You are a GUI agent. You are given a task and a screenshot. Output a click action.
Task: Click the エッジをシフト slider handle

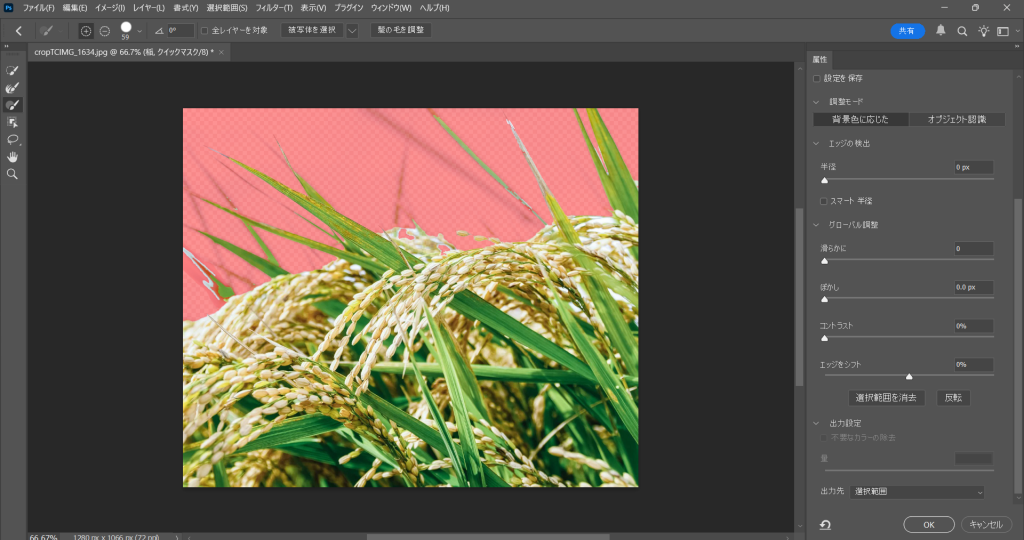click(909, 377)
